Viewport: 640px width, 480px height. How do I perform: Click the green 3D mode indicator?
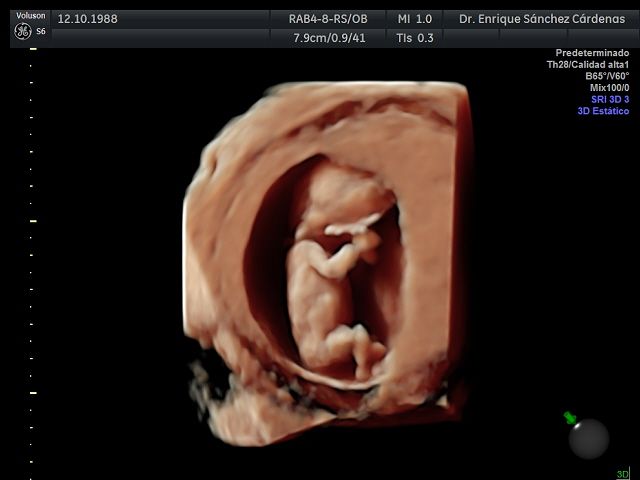tap(623, 473)
